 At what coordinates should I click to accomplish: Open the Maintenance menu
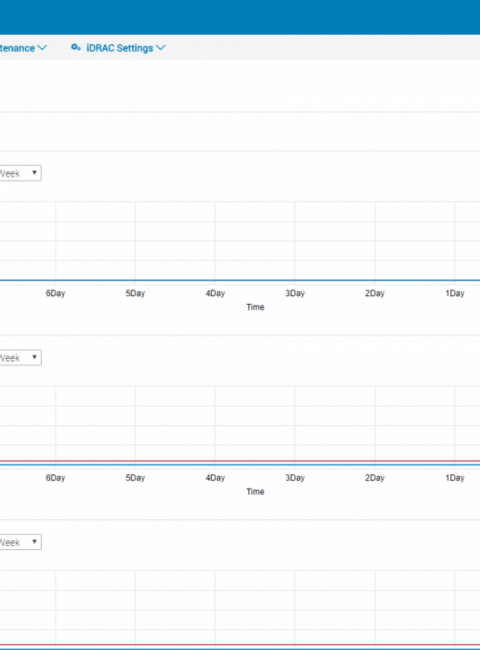click(x=17, y=48)
